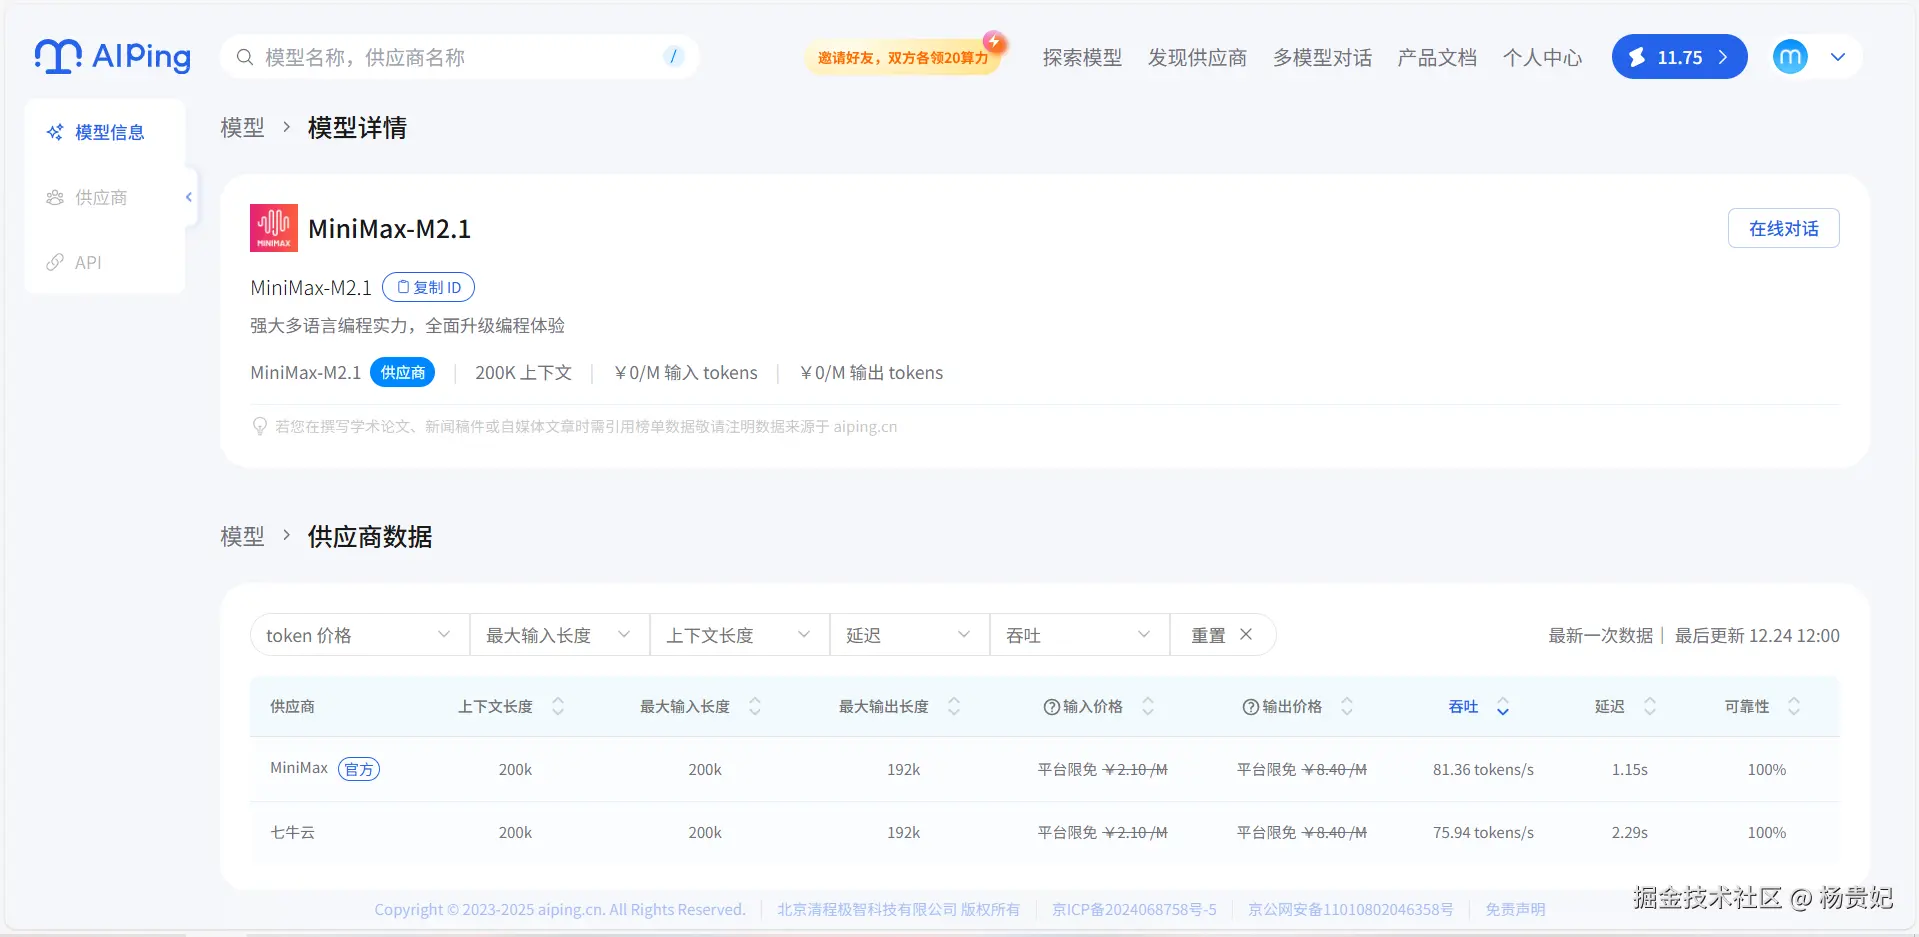Sort by 输出价格 column arrows

pos(1347,706)
